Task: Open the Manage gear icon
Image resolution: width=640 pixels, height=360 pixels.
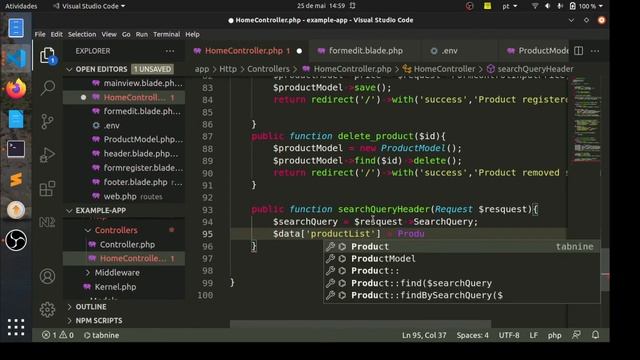Action: (x=47, y=309)
